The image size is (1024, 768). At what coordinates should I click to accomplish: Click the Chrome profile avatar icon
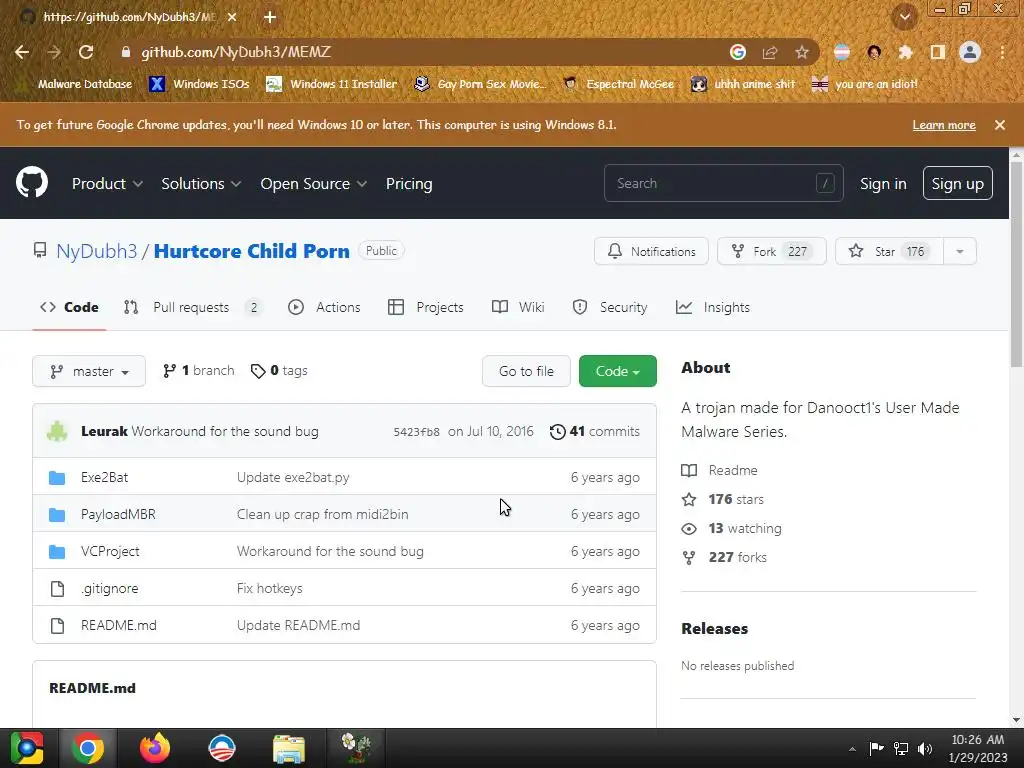click(970, 52)
